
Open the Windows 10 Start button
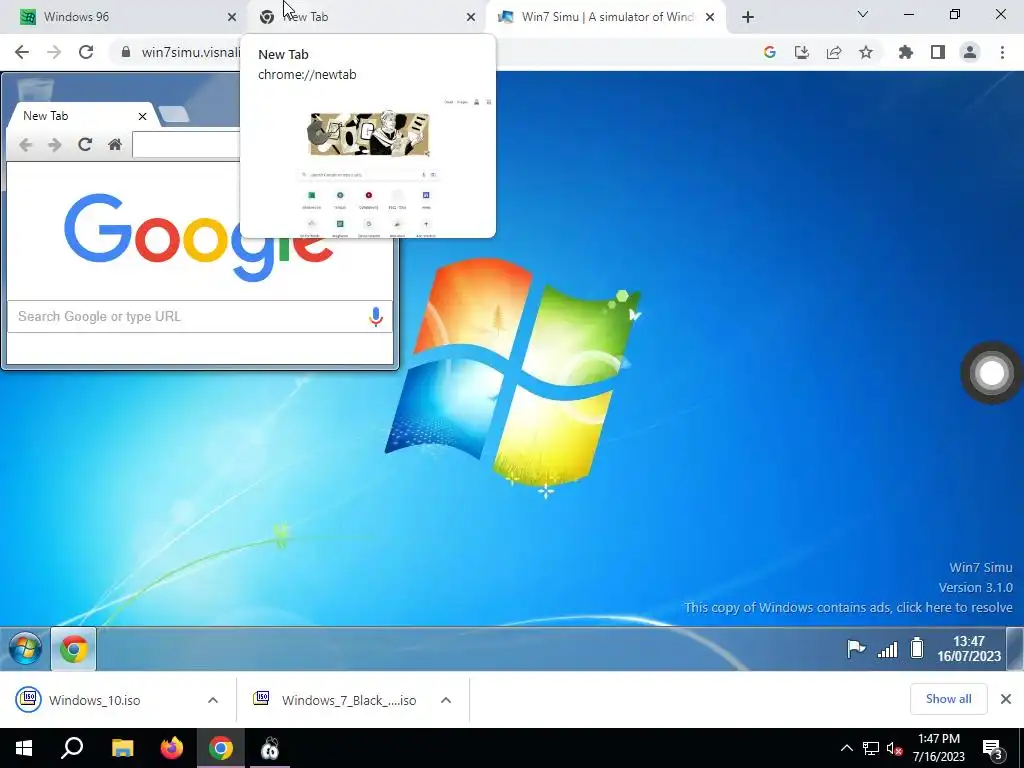click(24, 748)
